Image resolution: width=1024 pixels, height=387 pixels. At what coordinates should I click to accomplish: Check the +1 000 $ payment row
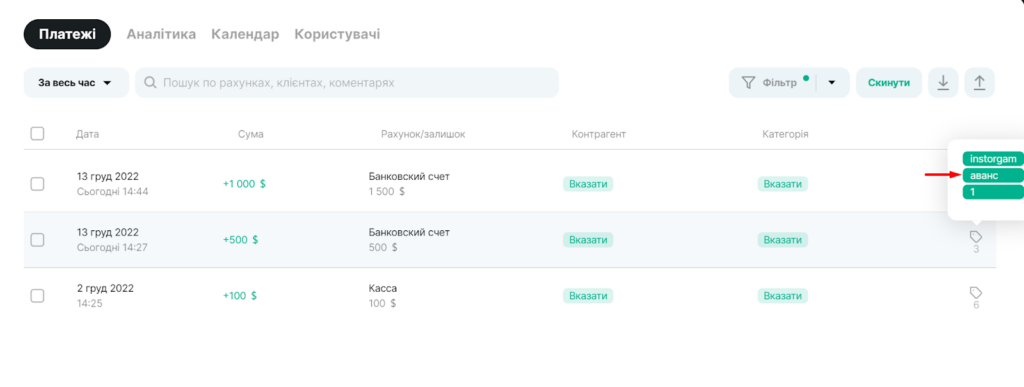click(37, 184)
